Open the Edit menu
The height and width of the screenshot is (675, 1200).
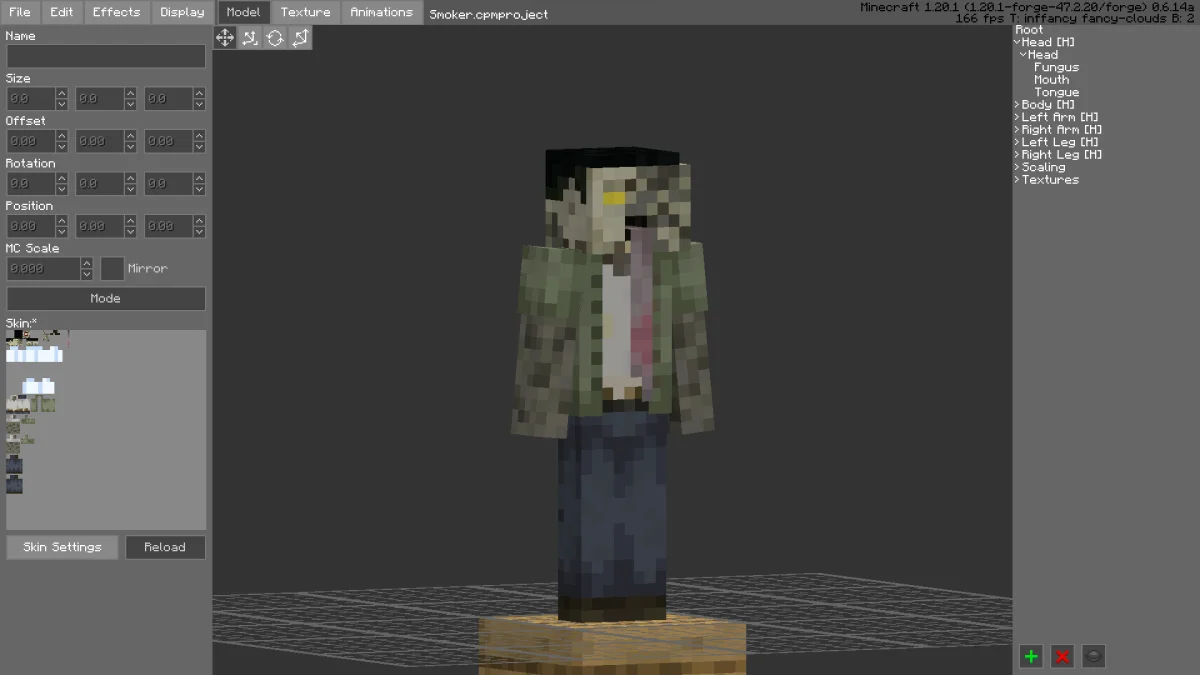(62, 12)
